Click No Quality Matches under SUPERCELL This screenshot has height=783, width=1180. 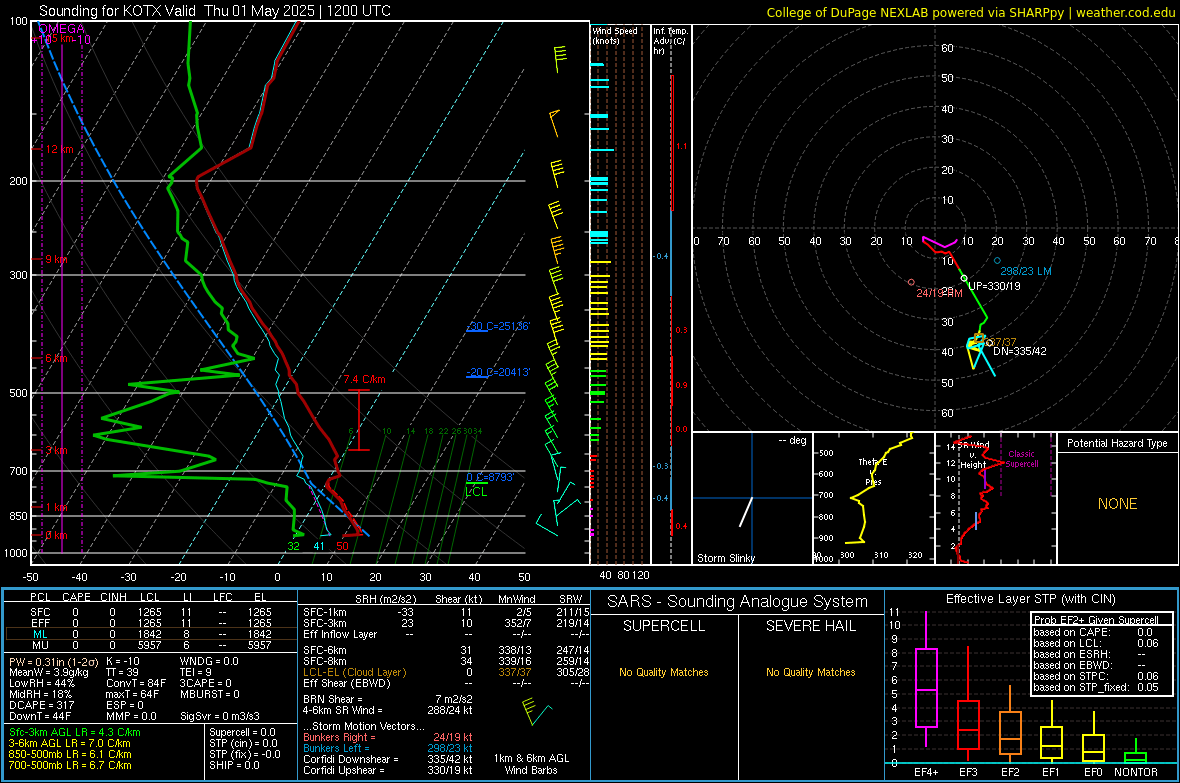tap(664, 672)
